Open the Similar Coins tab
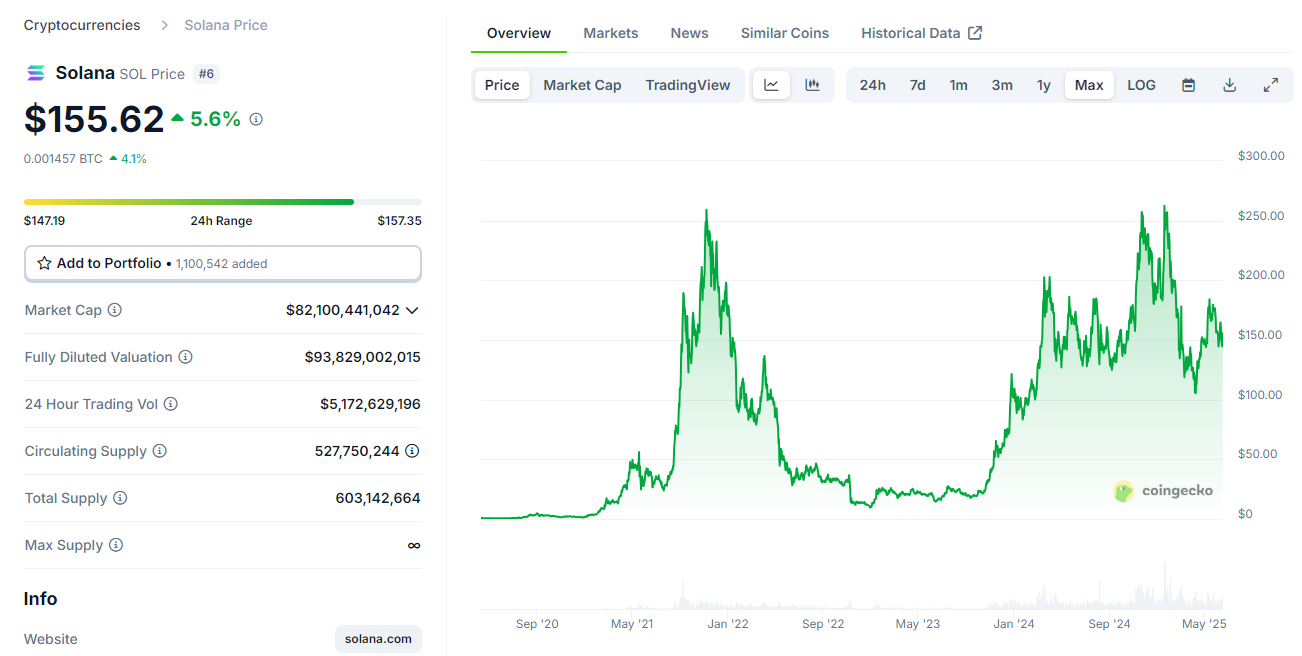This screenshot has width=1302, height=656. tap(785, 33)
